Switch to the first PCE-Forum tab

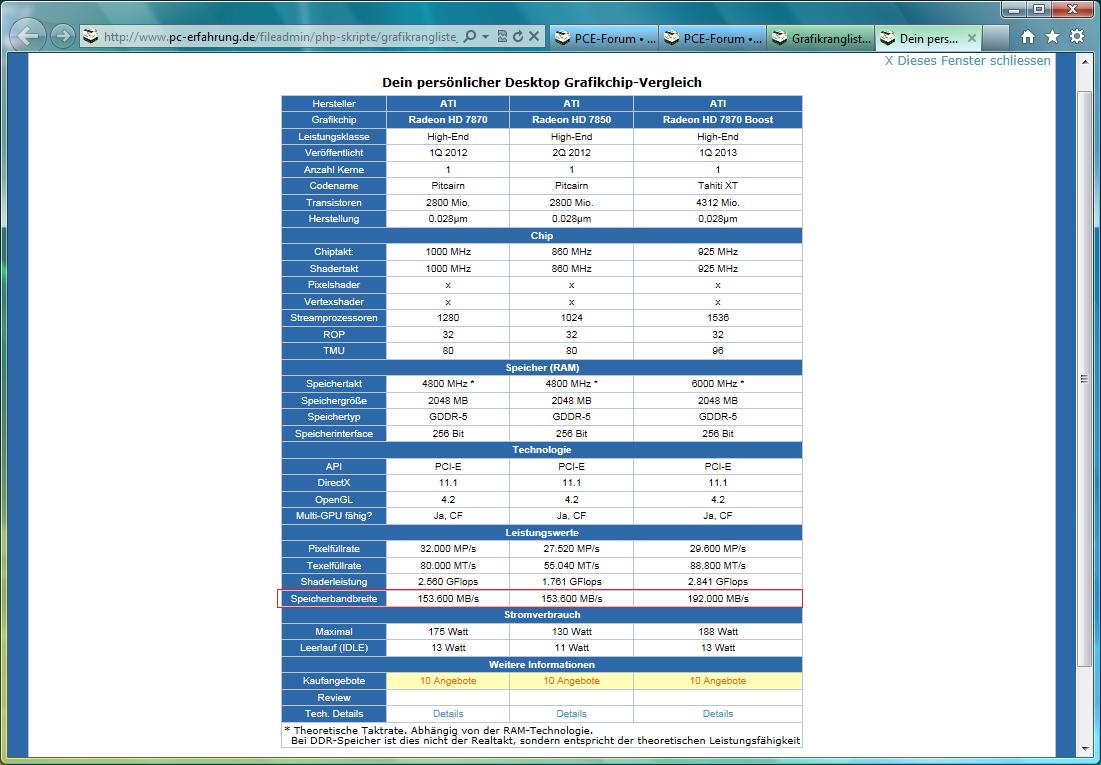[603, 39]
